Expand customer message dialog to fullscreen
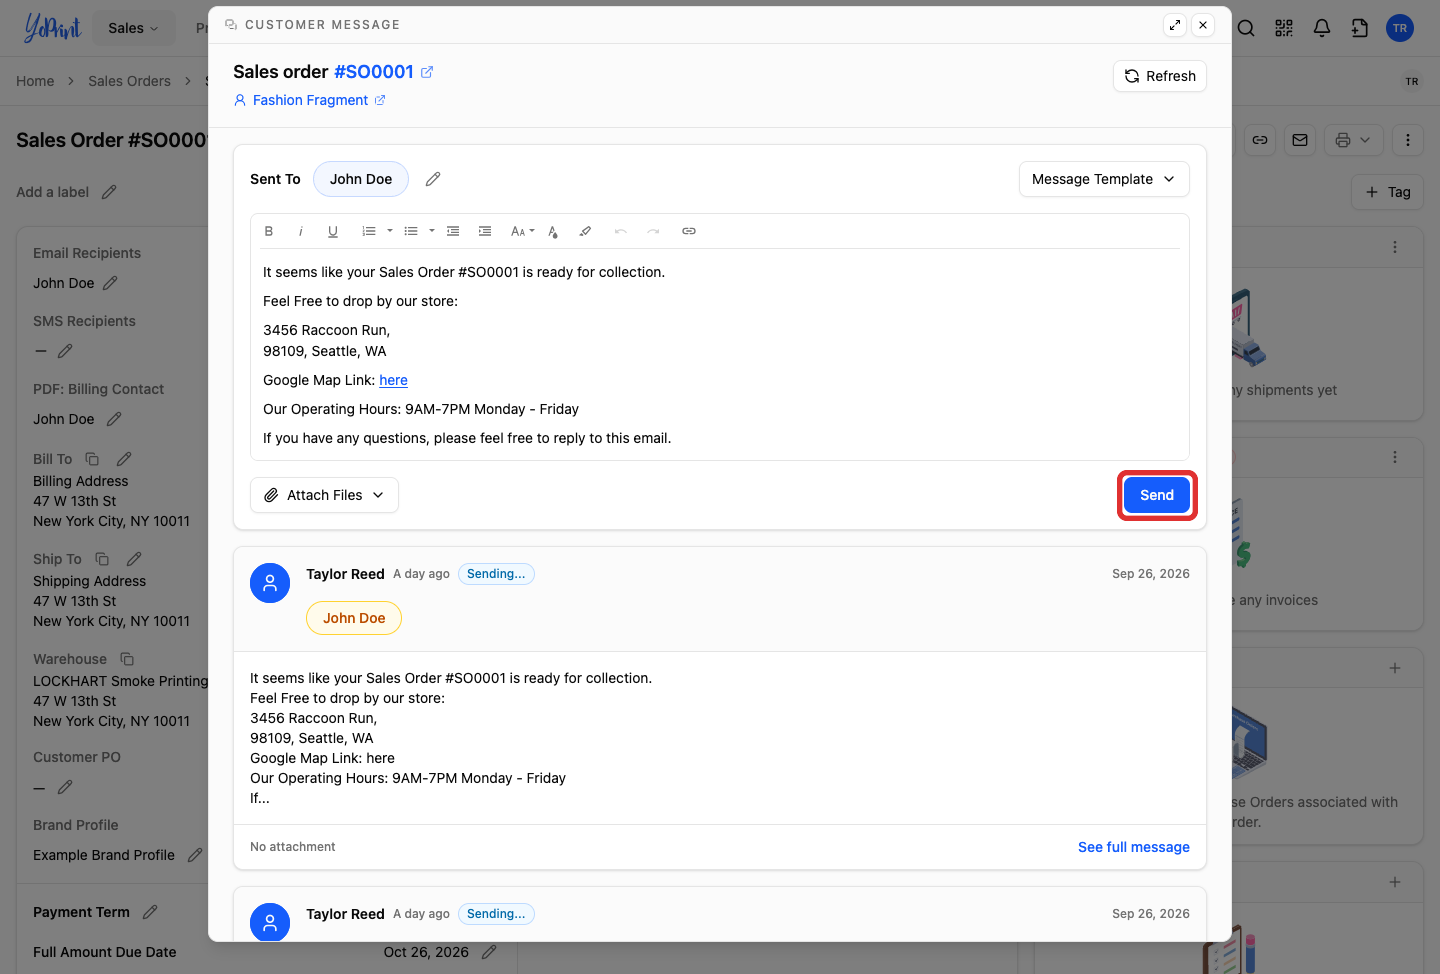1440x974 pixels. (x=1175, y=25)
